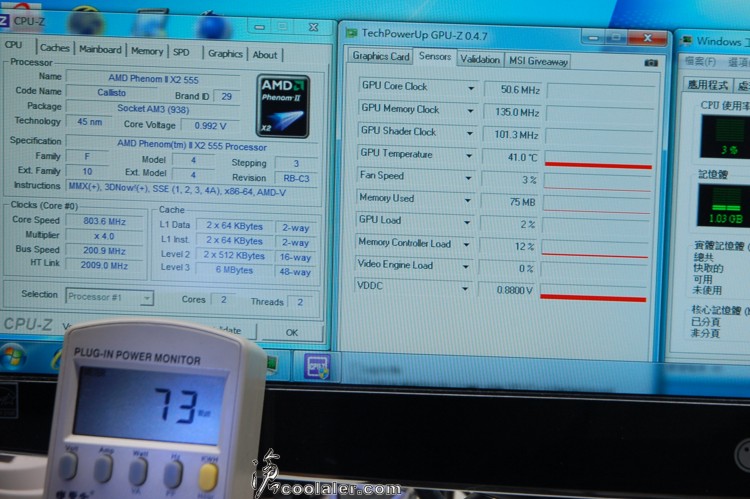Click the 50.6 MHz core clock value
Image resolution: width=750 pixels, height=499 pixels.
[x=513, y=89]
